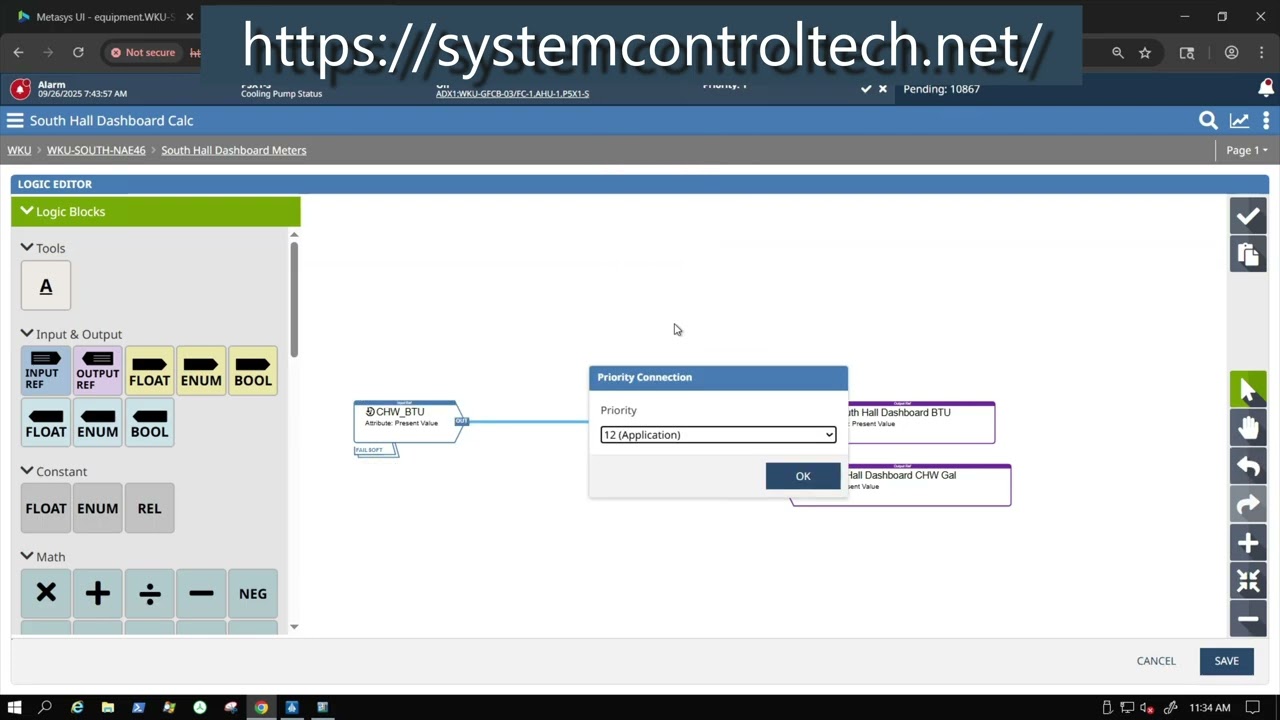Viewport: 1280px width, 720px height.
Task: Open the hamburger navigation menu
Action: tap(15, 120)
